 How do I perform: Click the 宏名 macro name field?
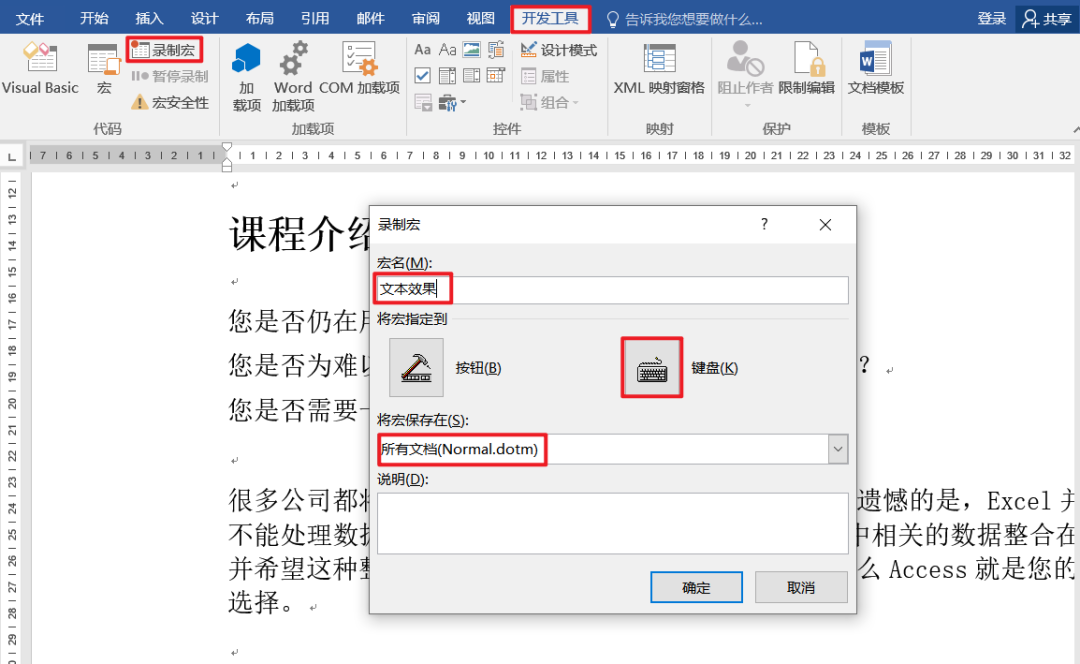(x=612, y=290)
